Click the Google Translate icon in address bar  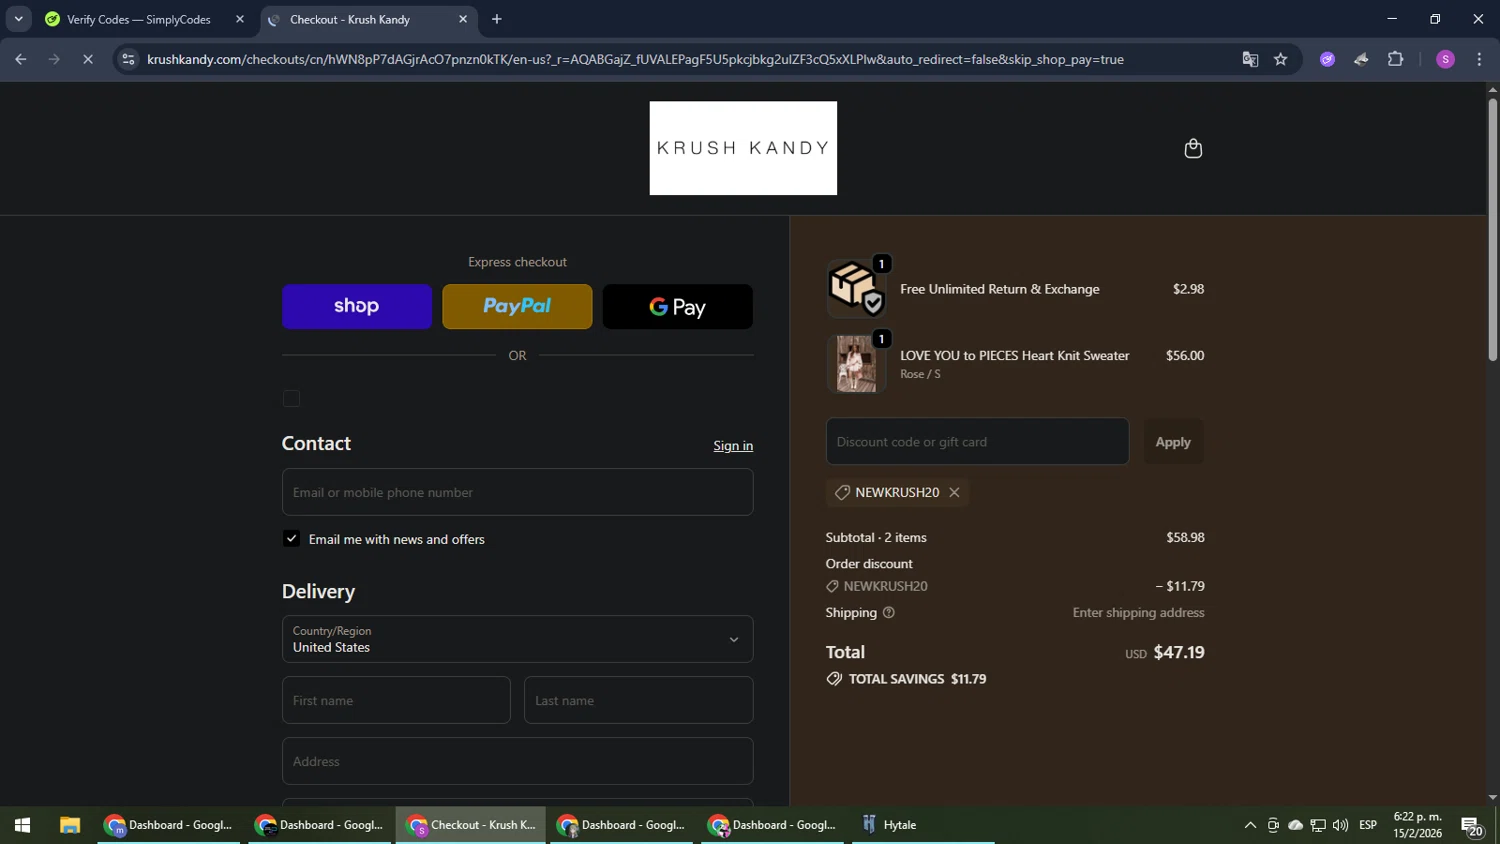tap(1250, 59)
